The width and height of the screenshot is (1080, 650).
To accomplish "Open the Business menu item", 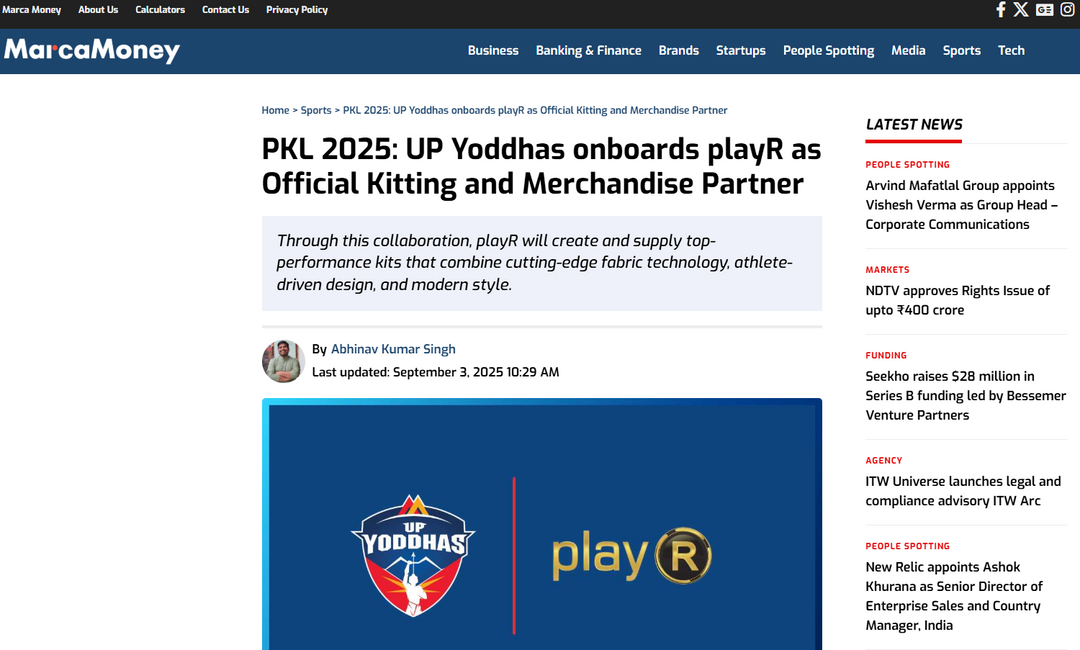I will point(492,50).
